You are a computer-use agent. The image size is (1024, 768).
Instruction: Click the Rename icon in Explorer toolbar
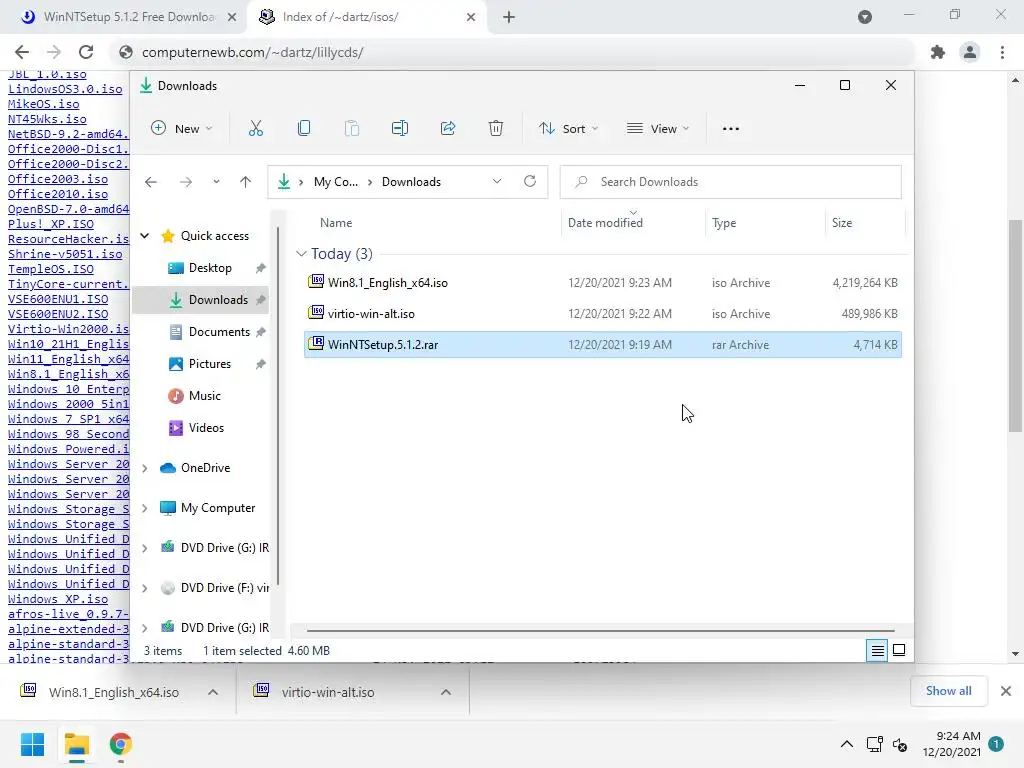(x=400, y=129)
